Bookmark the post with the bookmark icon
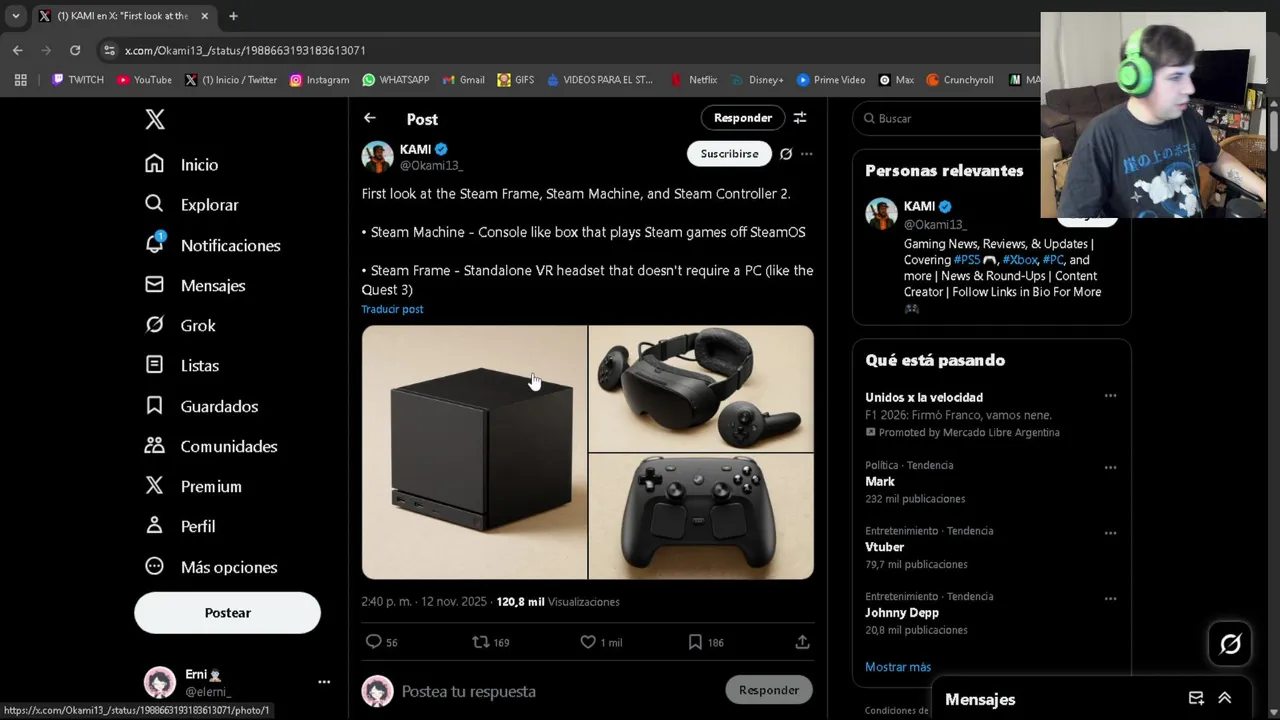Image resolution: width=1280 pixels, height=720 pixels. [x=695, y=642]
